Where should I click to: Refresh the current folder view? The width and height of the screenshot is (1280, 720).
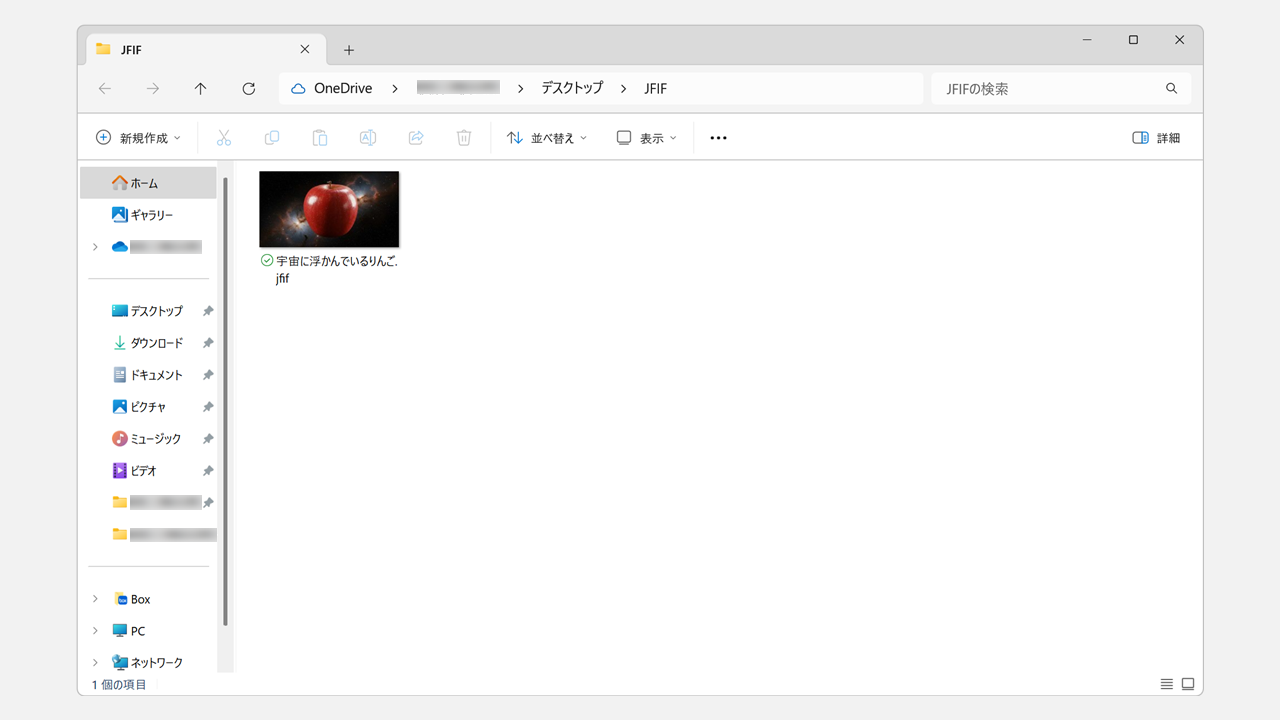point(249,89)
